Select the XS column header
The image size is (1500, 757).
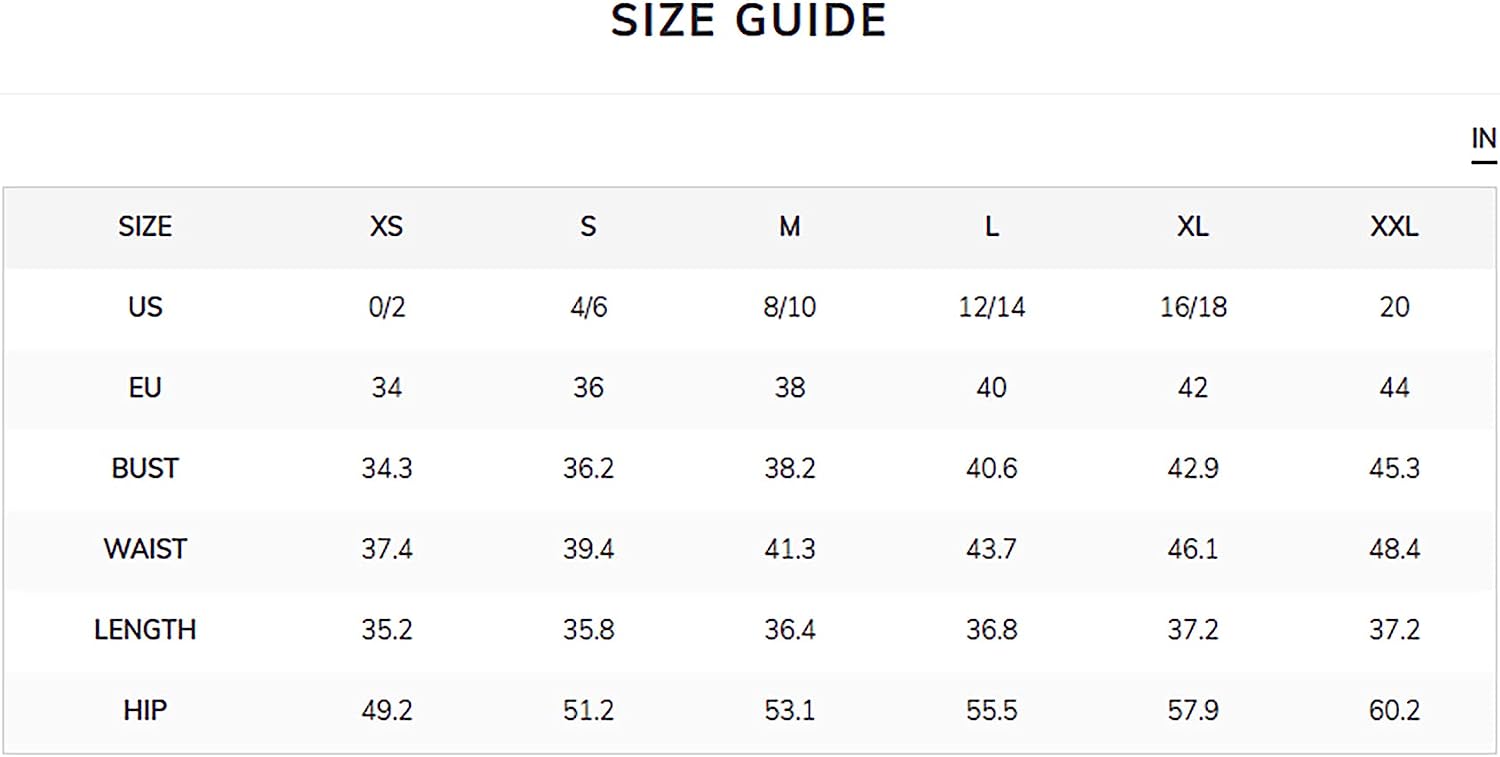point(386,227)
